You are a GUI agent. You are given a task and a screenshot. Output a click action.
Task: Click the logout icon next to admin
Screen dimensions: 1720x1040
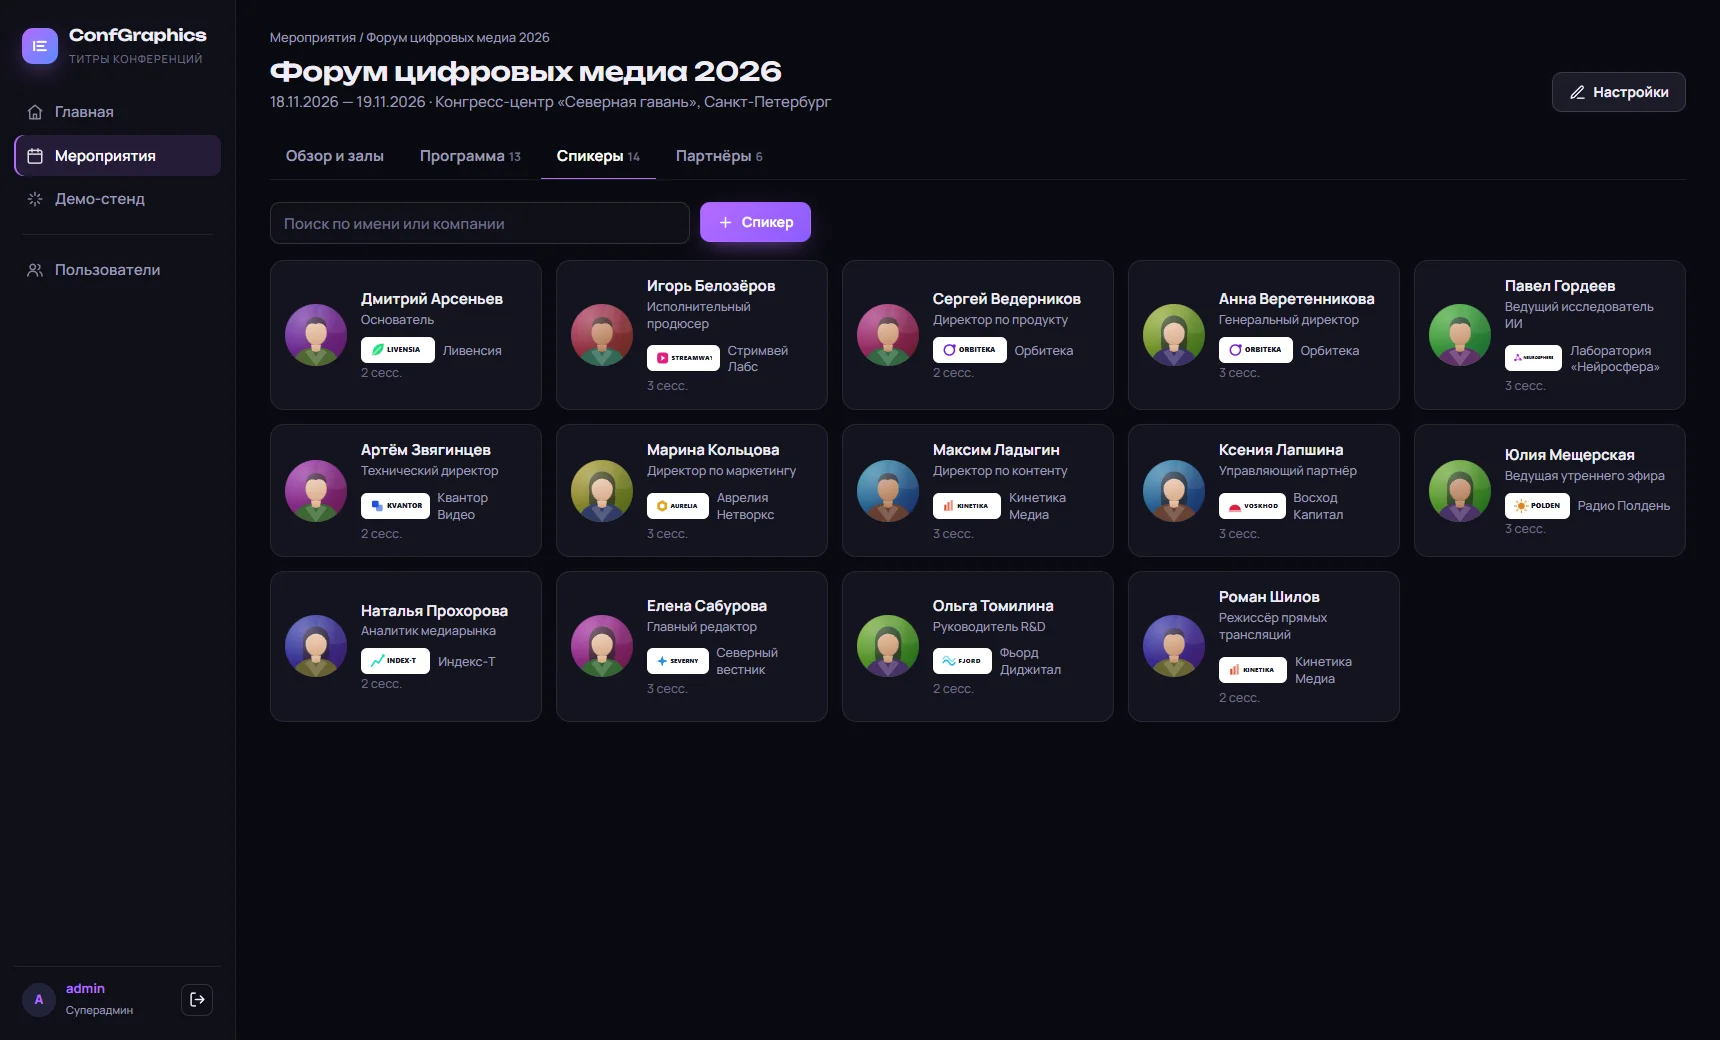[197, 999]
